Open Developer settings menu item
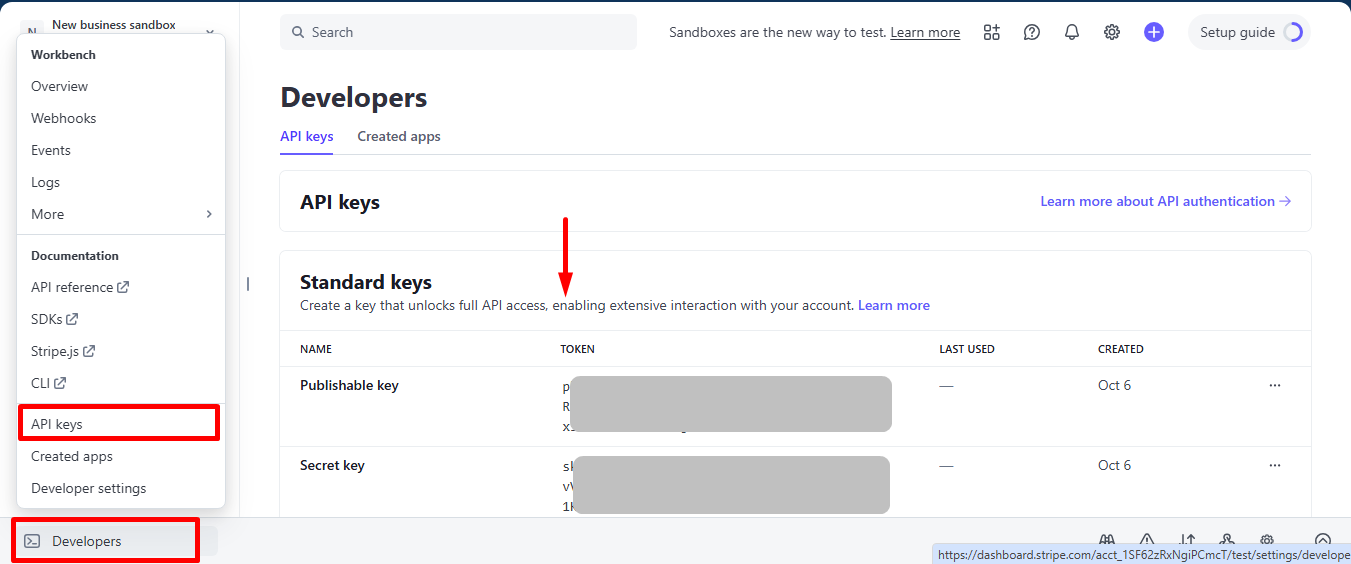Screen dimensions: 1351x564 [x=89, y=488]
